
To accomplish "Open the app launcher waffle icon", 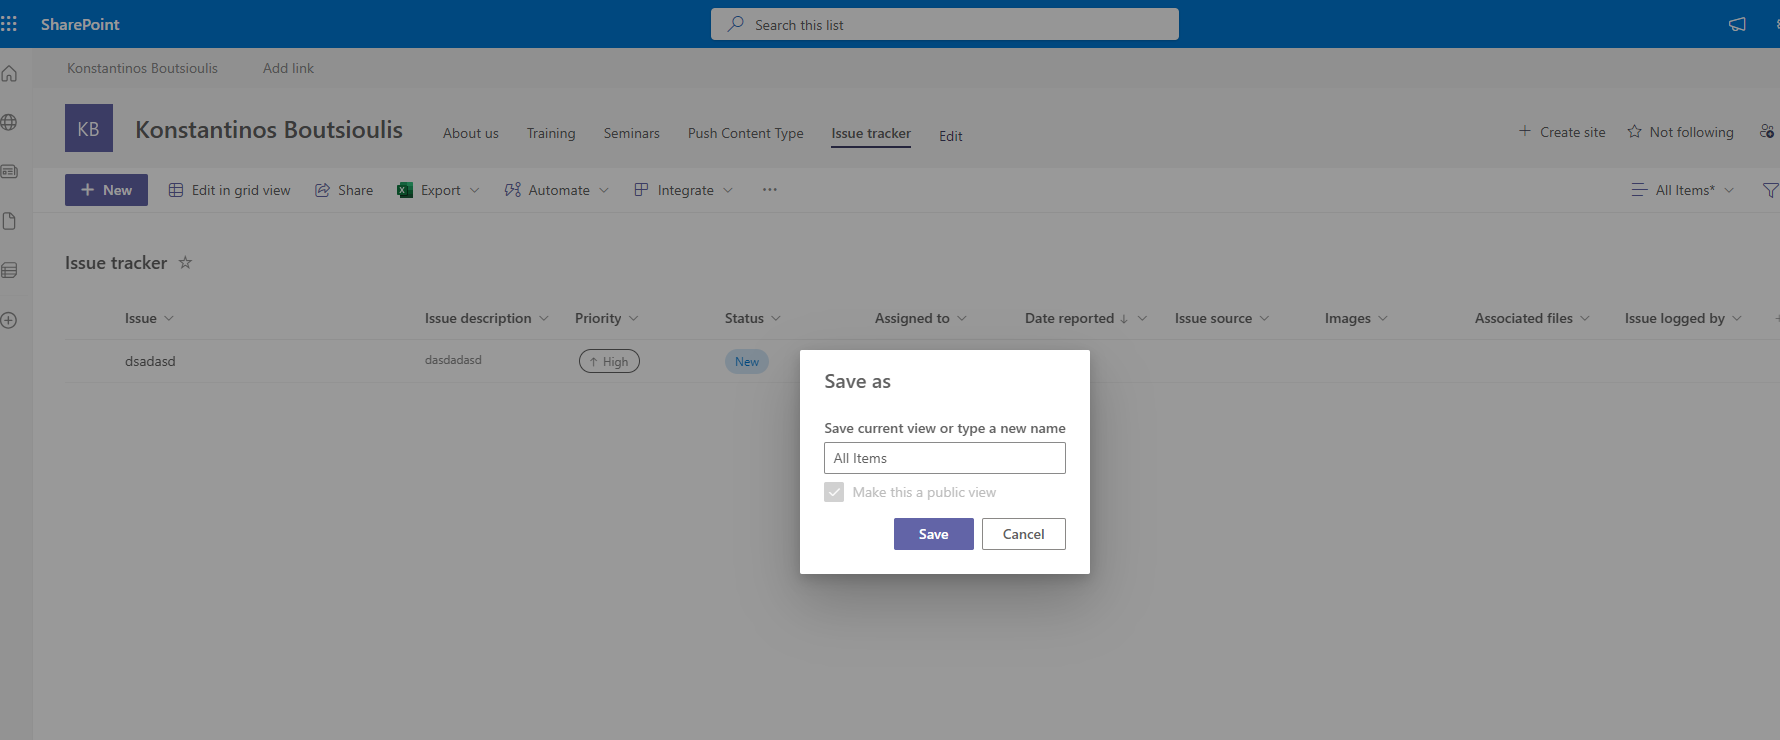I will [x=9, y=23].
